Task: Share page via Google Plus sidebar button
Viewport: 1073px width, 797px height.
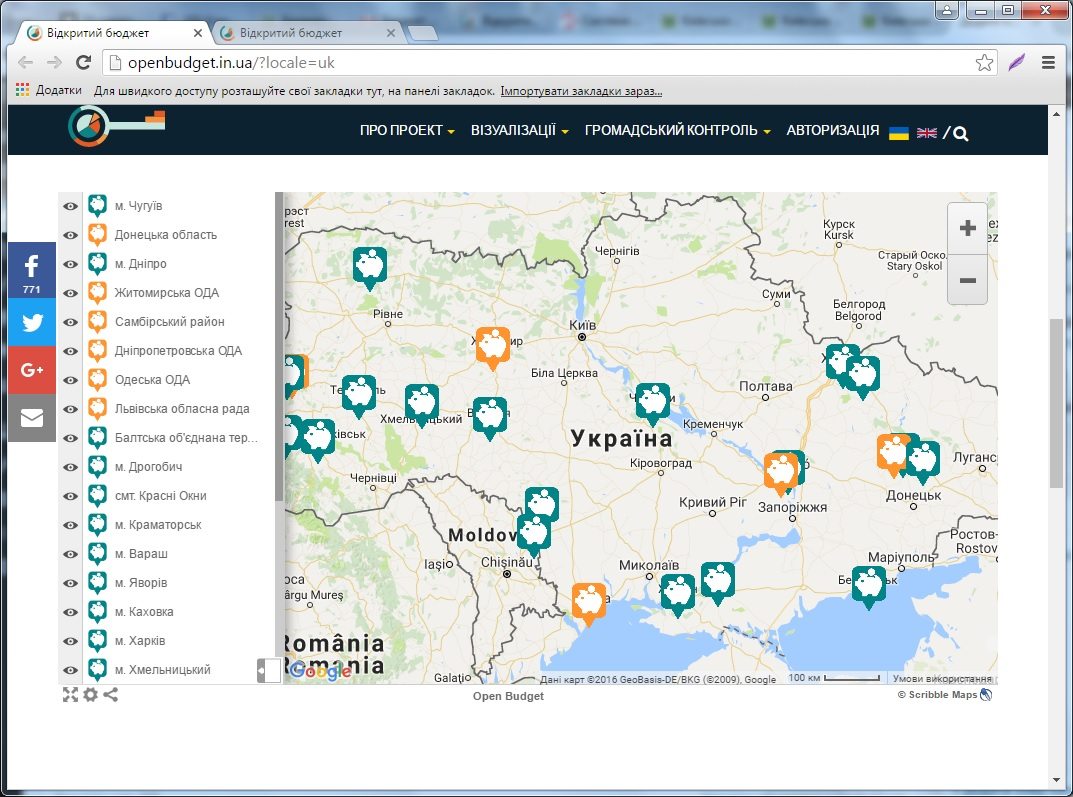Action: (x=31, y=370)
